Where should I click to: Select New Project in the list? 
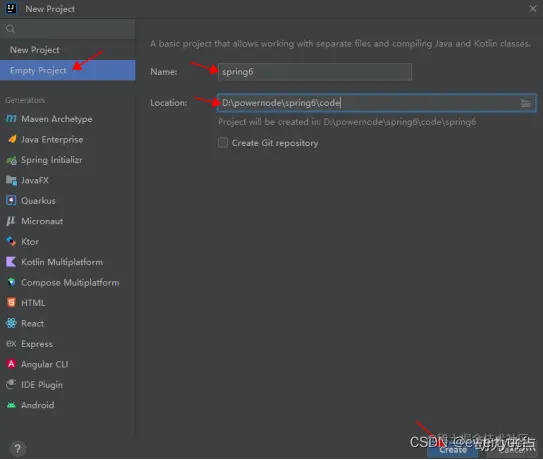[68, 50]
